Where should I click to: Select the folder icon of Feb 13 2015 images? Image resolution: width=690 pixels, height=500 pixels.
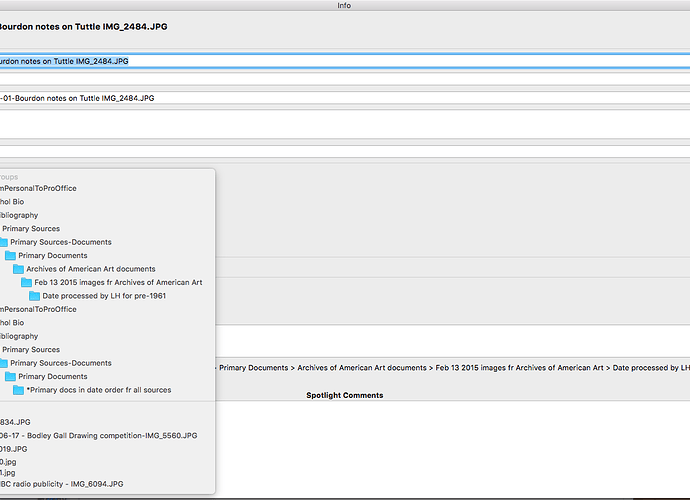tap(26, 283)
